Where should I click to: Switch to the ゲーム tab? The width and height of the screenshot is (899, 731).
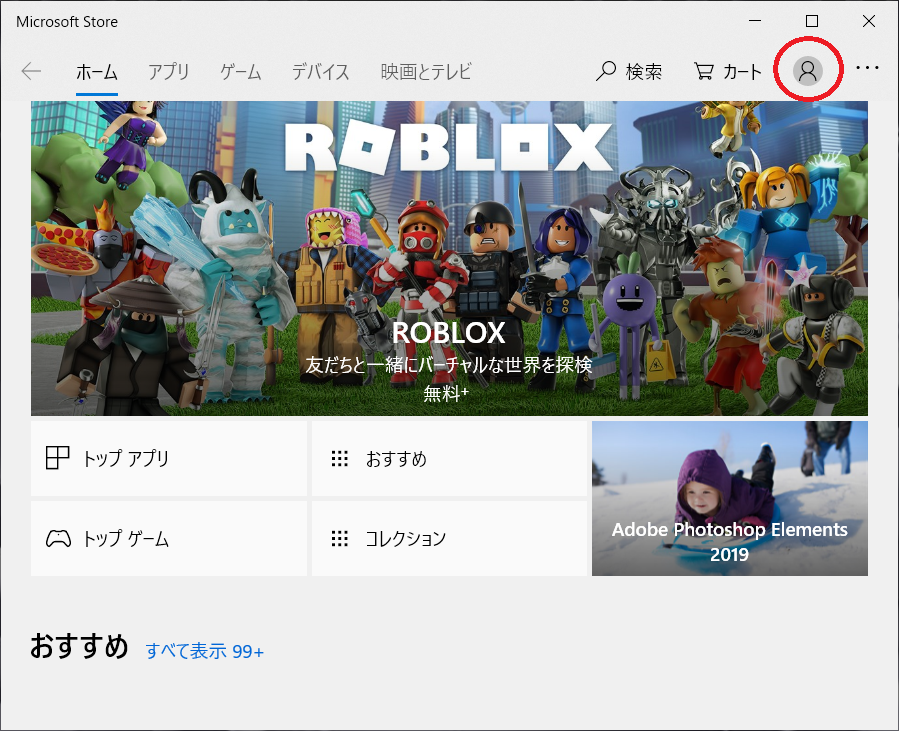coord(241,72)
